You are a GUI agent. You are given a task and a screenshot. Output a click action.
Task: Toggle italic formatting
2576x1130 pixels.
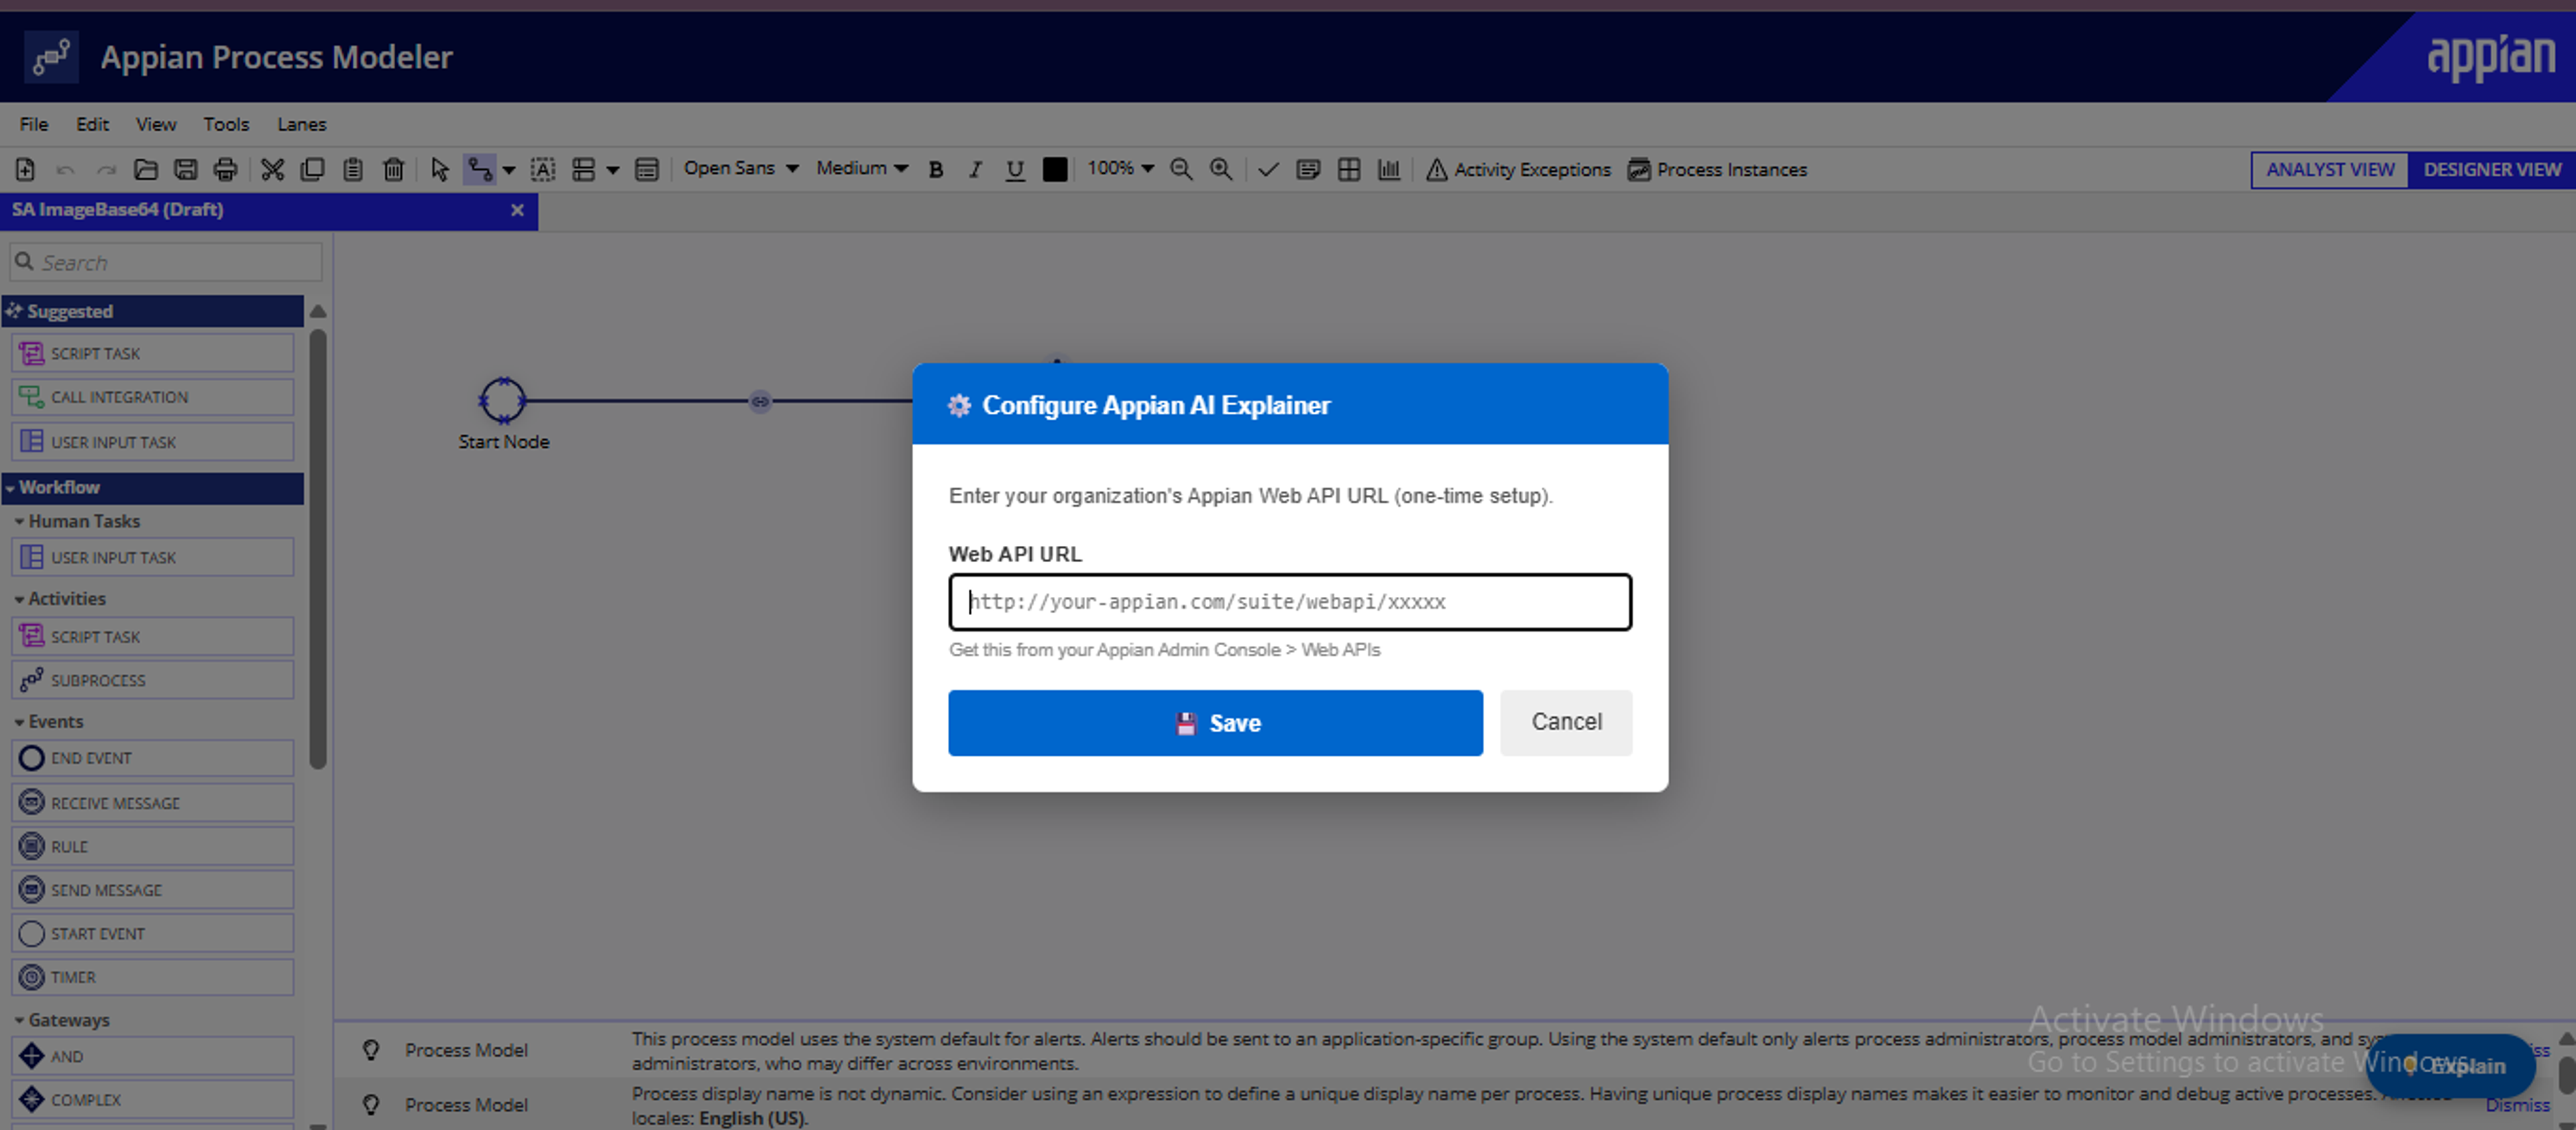pyautogui.click(x=975, y=169)
